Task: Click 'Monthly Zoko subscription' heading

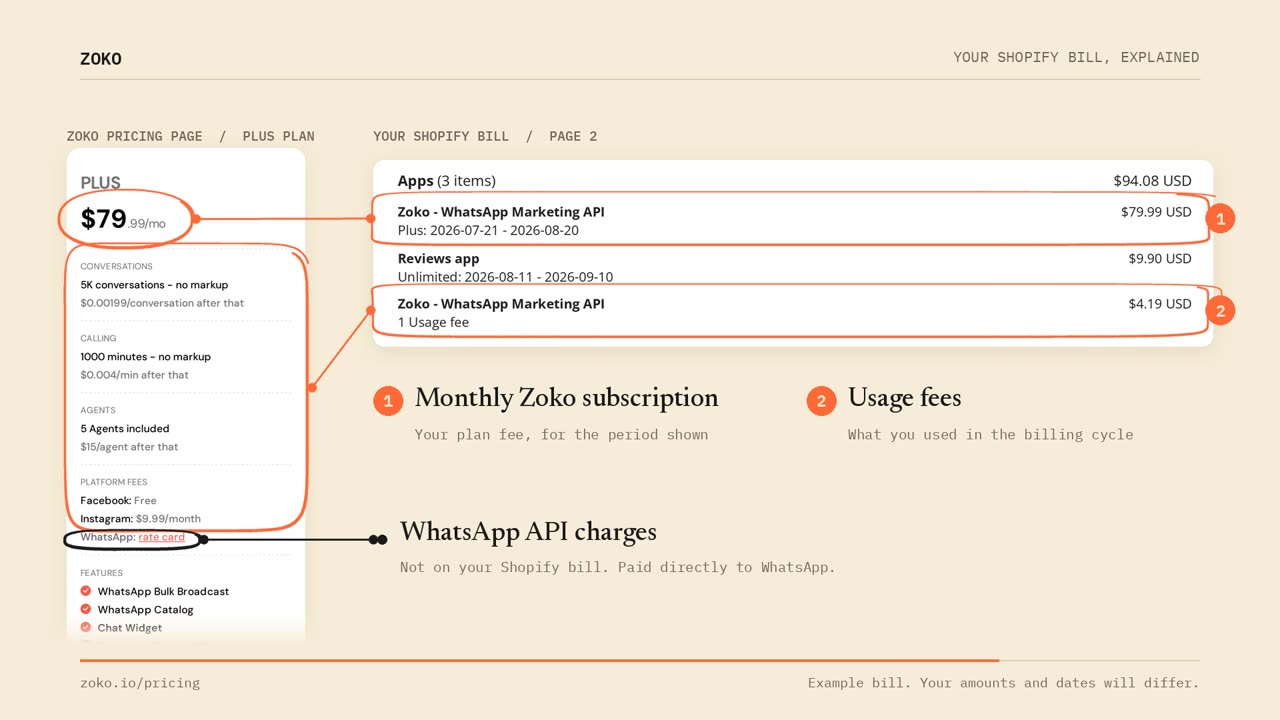Action: [566, 398]
